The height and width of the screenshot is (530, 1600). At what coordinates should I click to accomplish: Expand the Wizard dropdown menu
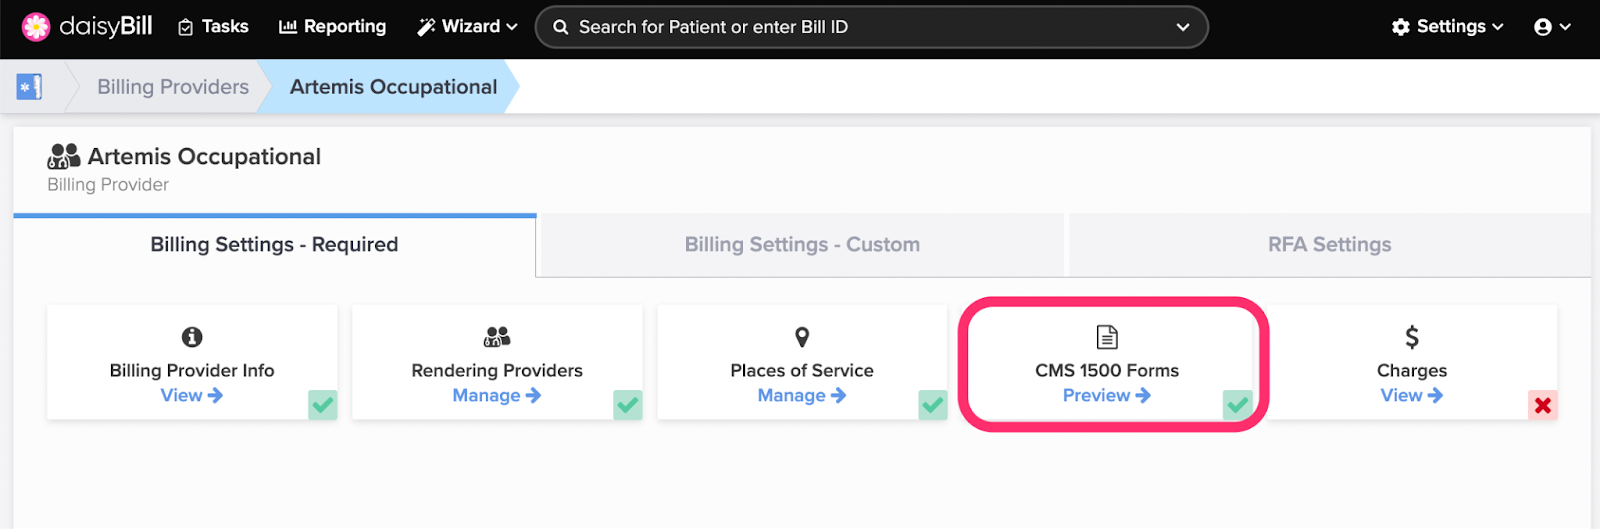(x=467, y=27)
